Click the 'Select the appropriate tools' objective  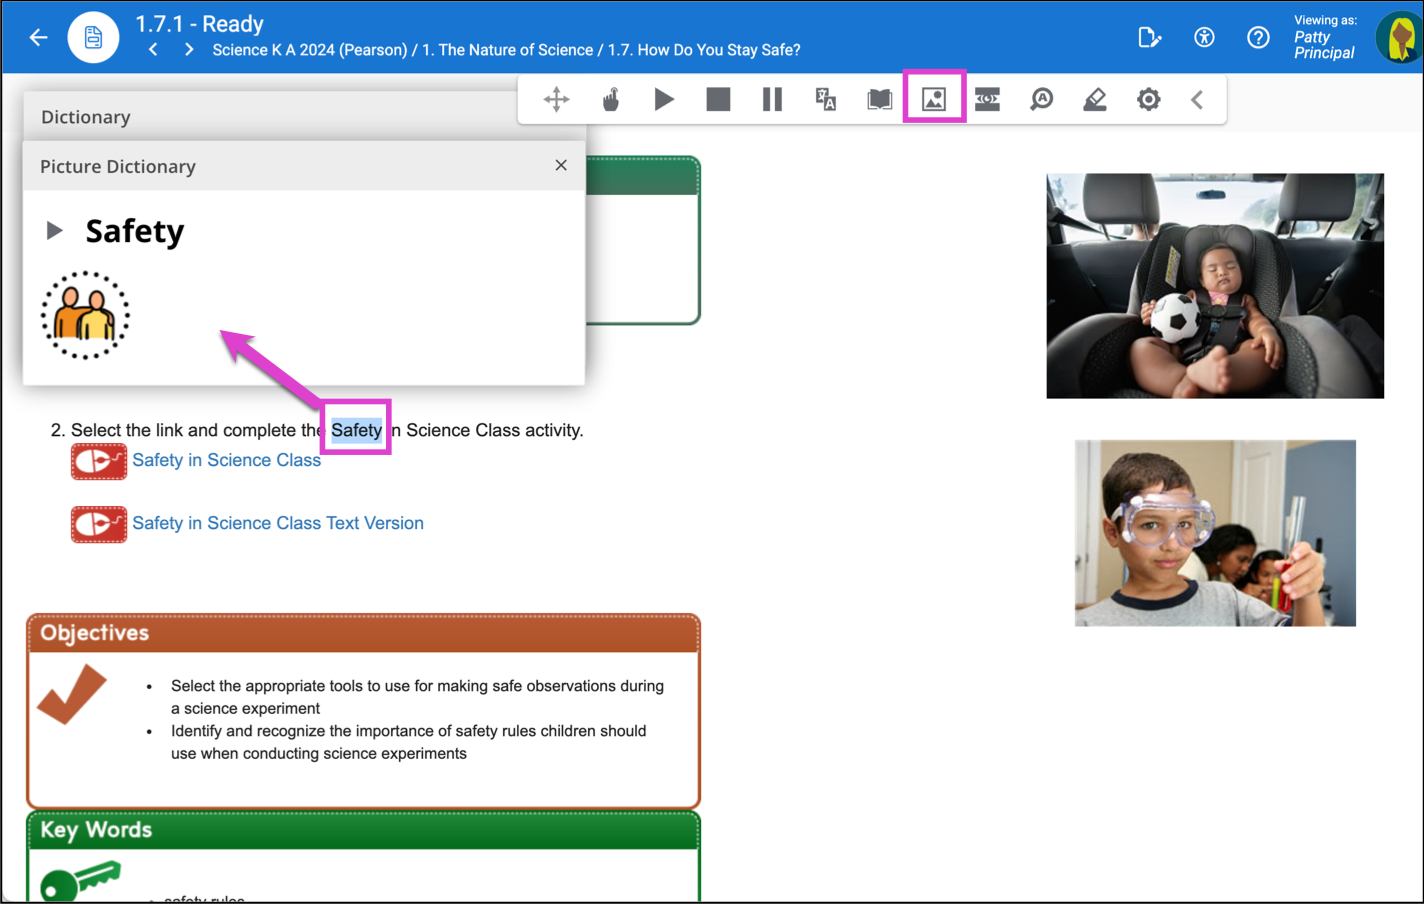pos(417,697)
